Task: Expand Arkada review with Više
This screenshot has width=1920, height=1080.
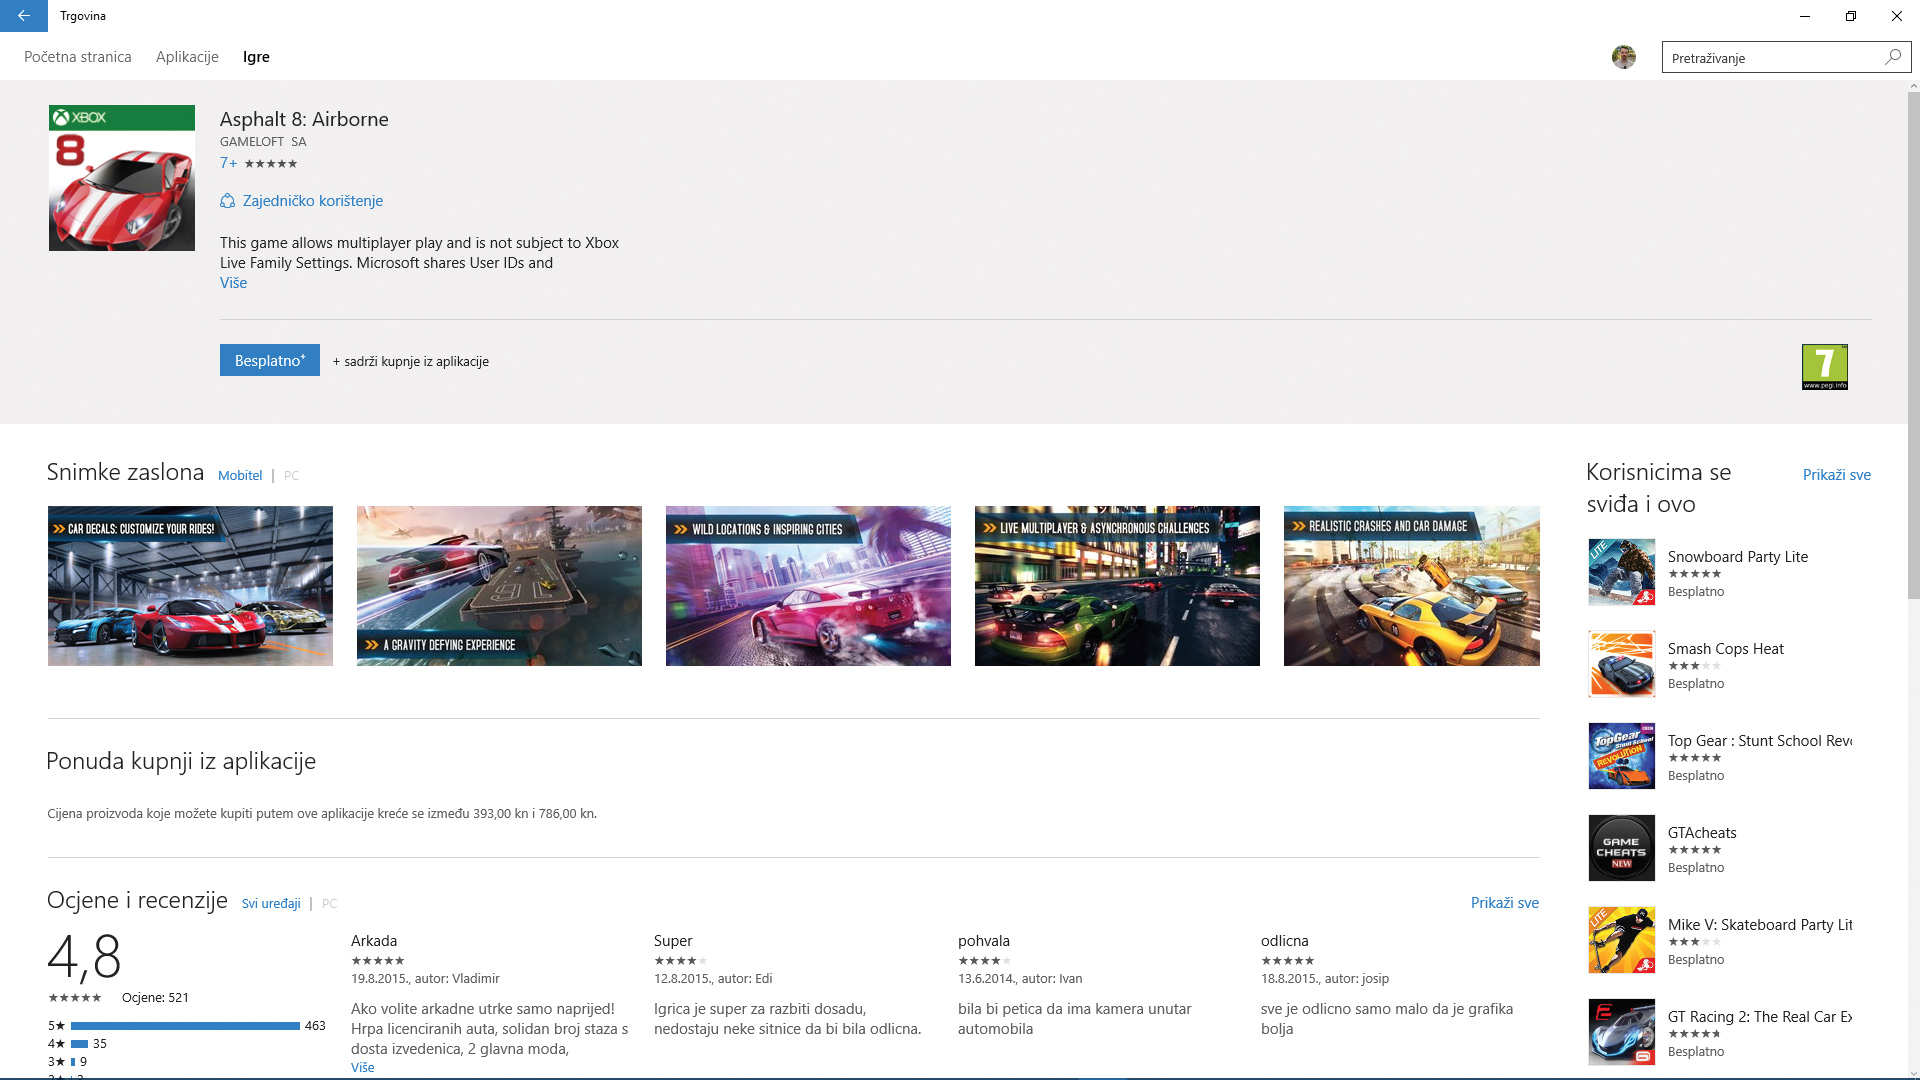Action: 362,1067
